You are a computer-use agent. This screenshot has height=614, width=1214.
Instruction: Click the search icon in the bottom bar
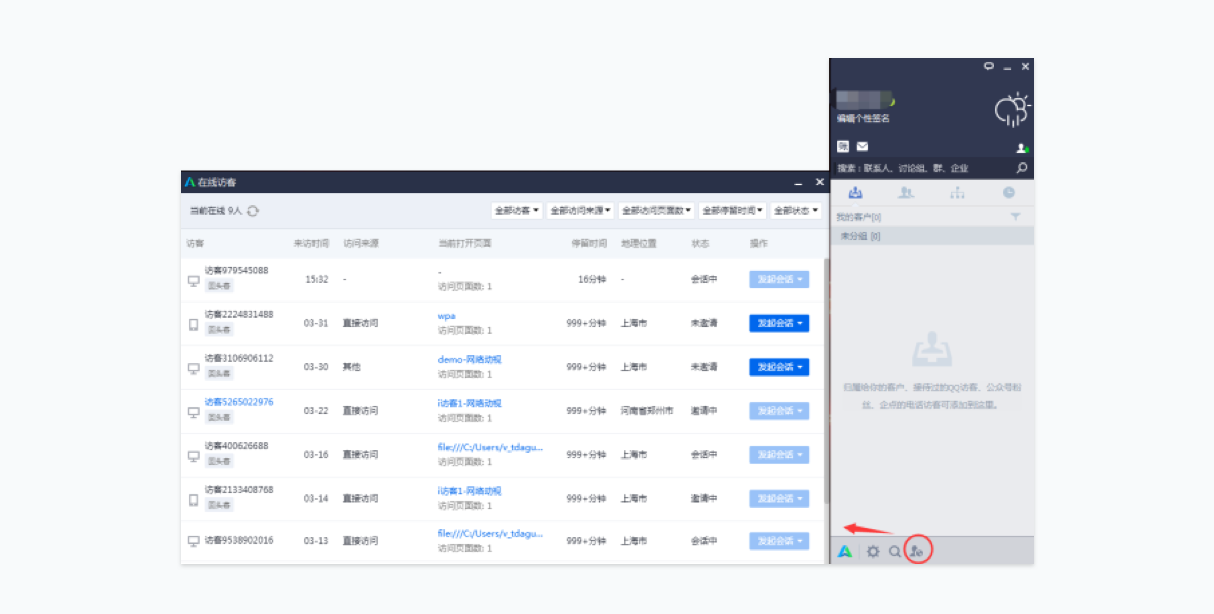click(x=895, y=551)
